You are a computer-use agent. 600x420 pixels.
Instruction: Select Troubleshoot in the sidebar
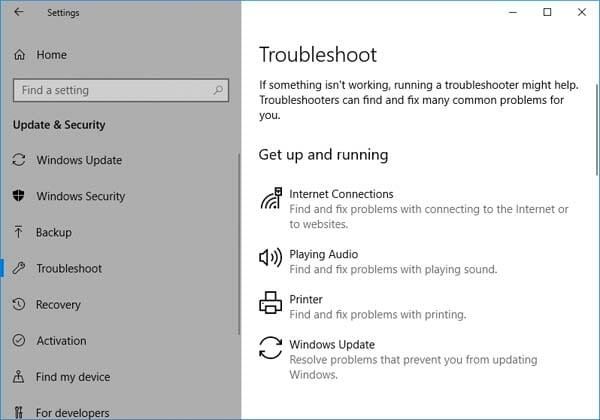(69, 269)
